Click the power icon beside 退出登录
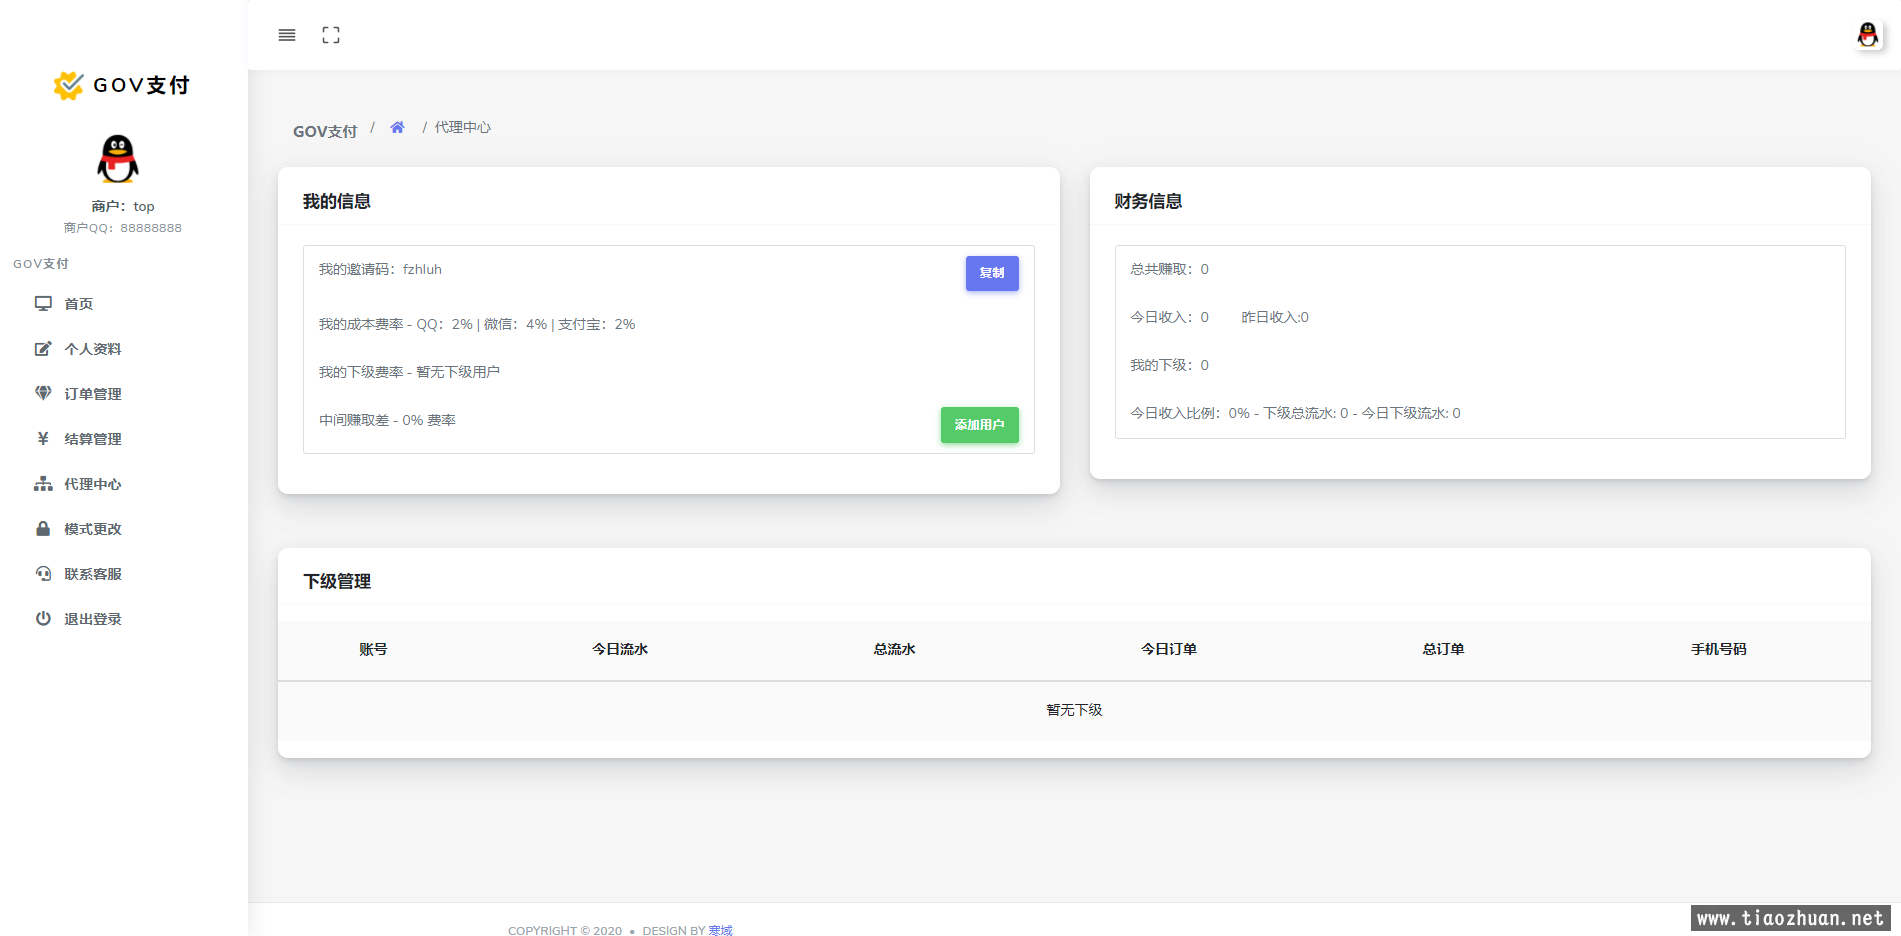 click(x=43, y=618)
